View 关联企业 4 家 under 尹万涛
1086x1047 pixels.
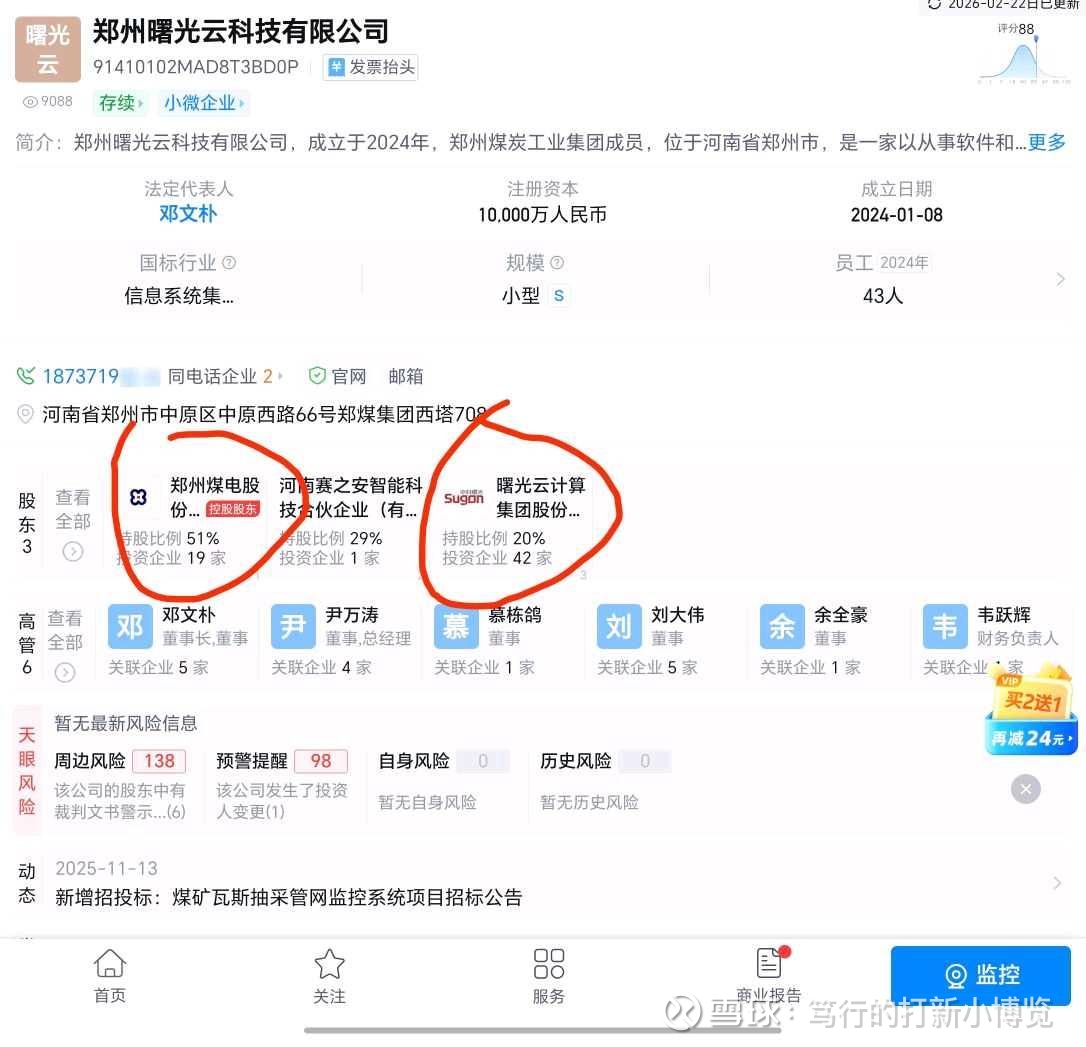pos(321,668)
